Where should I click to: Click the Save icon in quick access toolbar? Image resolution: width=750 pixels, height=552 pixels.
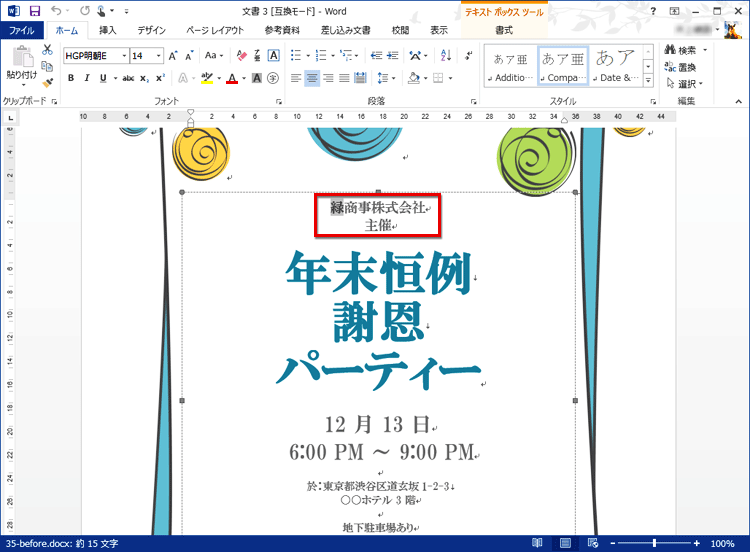coord(34,11)
